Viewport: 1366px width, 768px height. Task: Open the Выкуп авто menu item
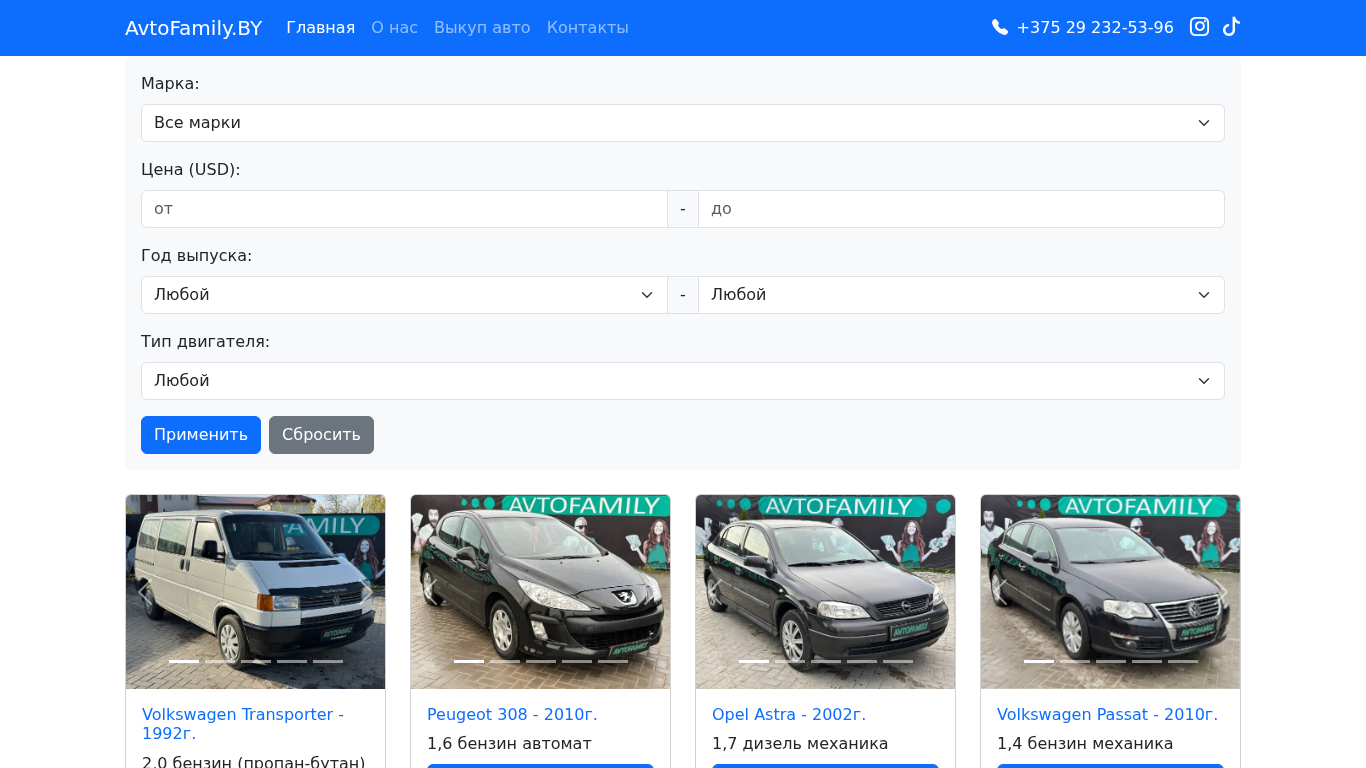(482, 28)
